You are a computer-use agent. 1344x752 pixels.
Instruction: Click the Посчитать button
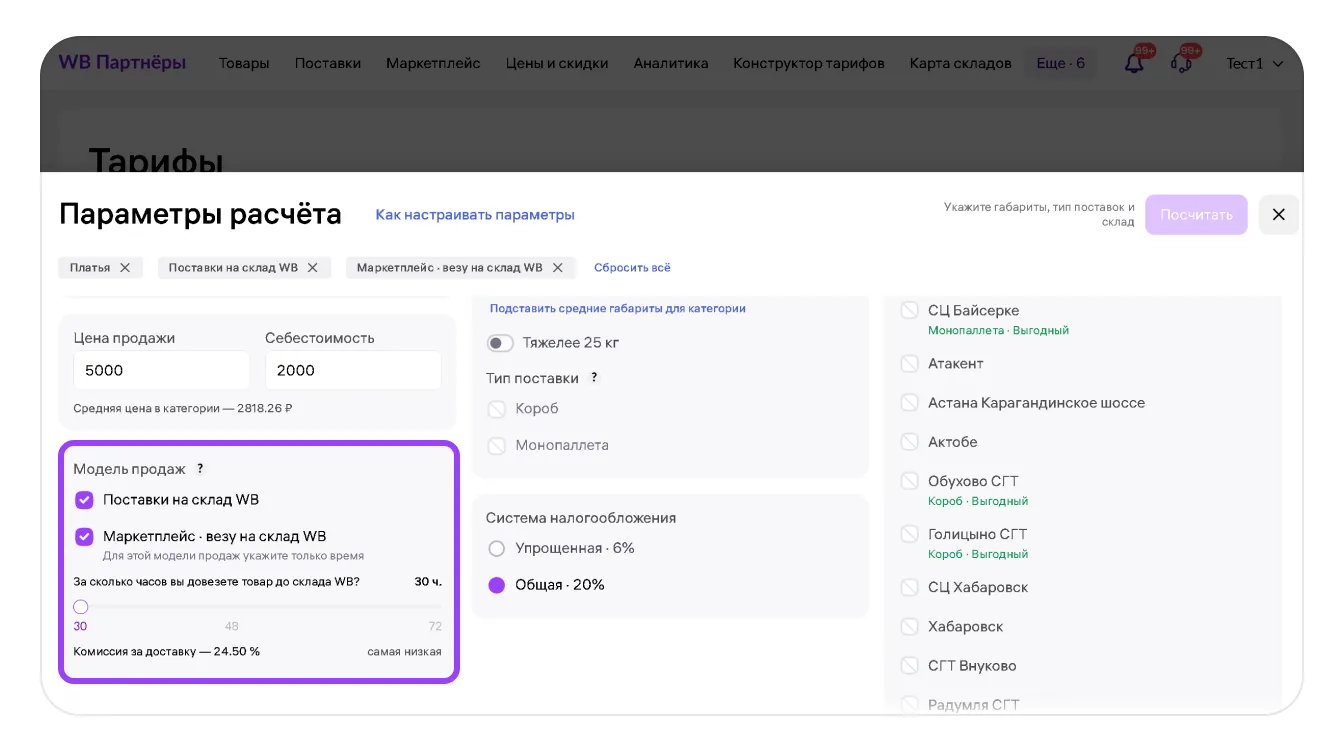tap(1196, 214)
